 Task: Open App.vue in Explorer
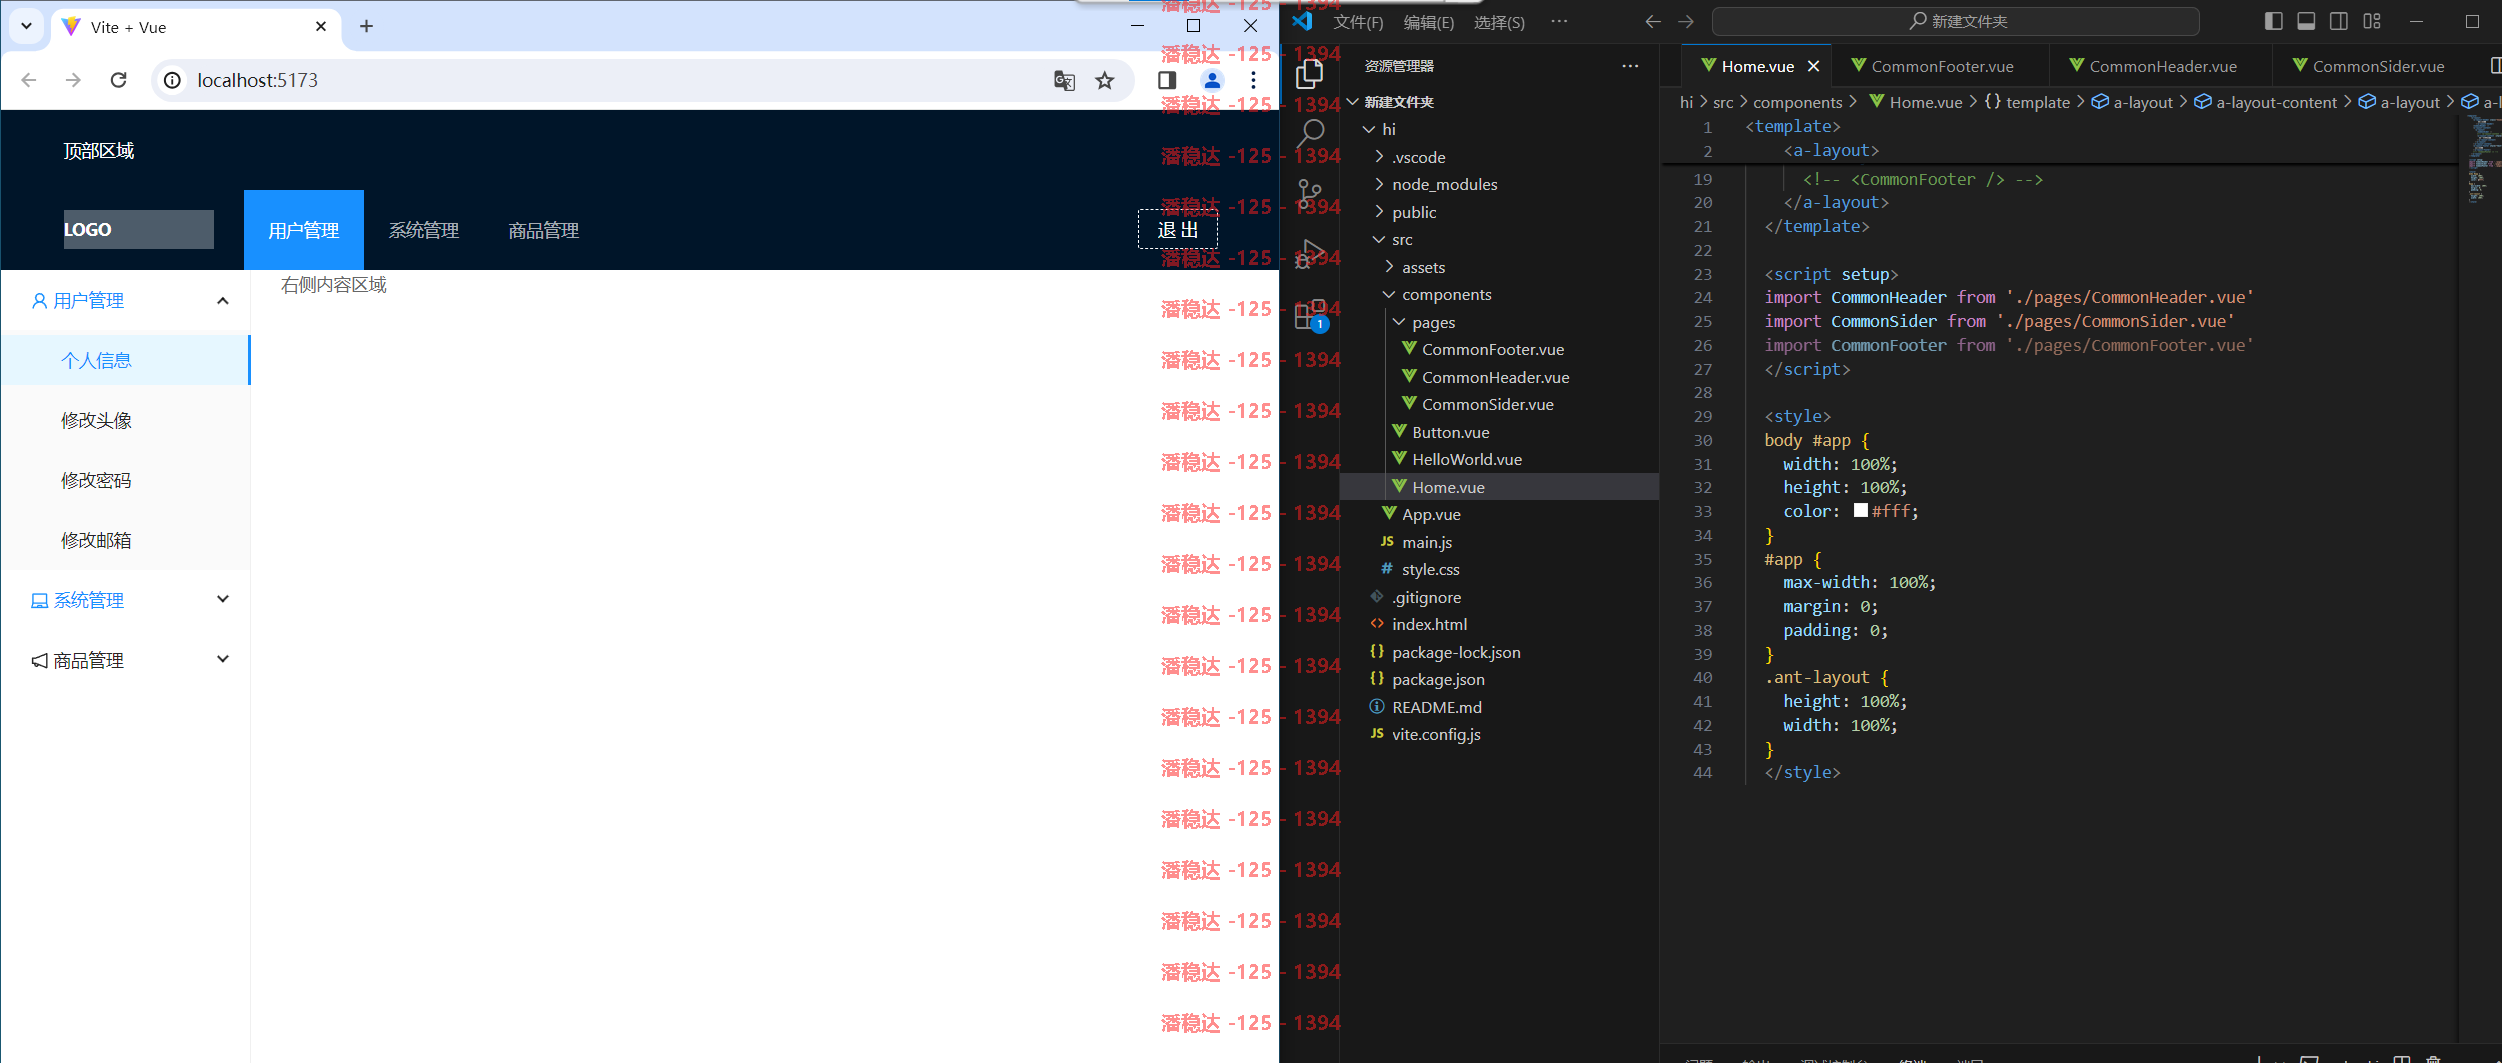(x=1499, y=514)
